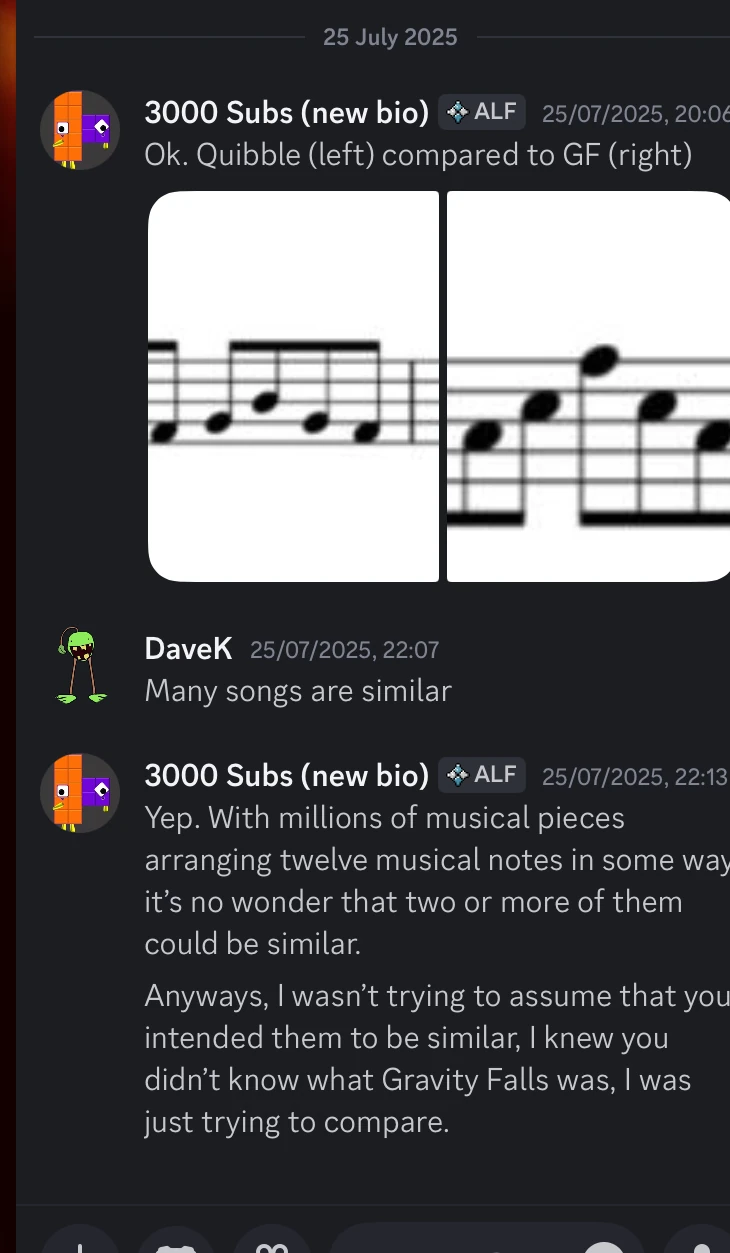Screen dimensions: 730x1253
Task: Tap the 25 July 2025 date divider
Action: pos(390,37)
